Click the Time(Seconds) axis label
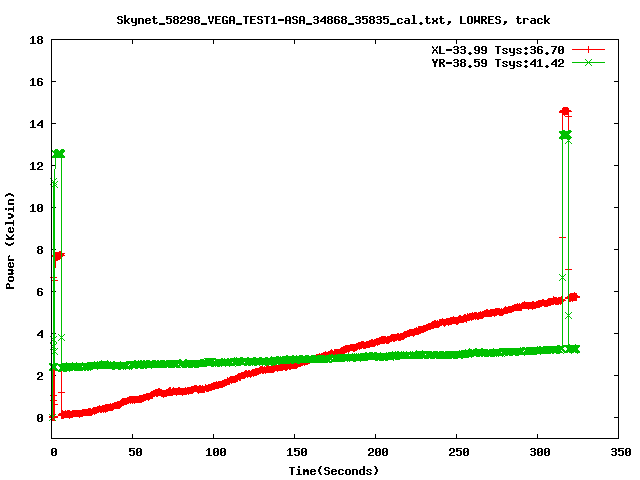The width and height of the screenshot is (640, 480). pos(333,471)
